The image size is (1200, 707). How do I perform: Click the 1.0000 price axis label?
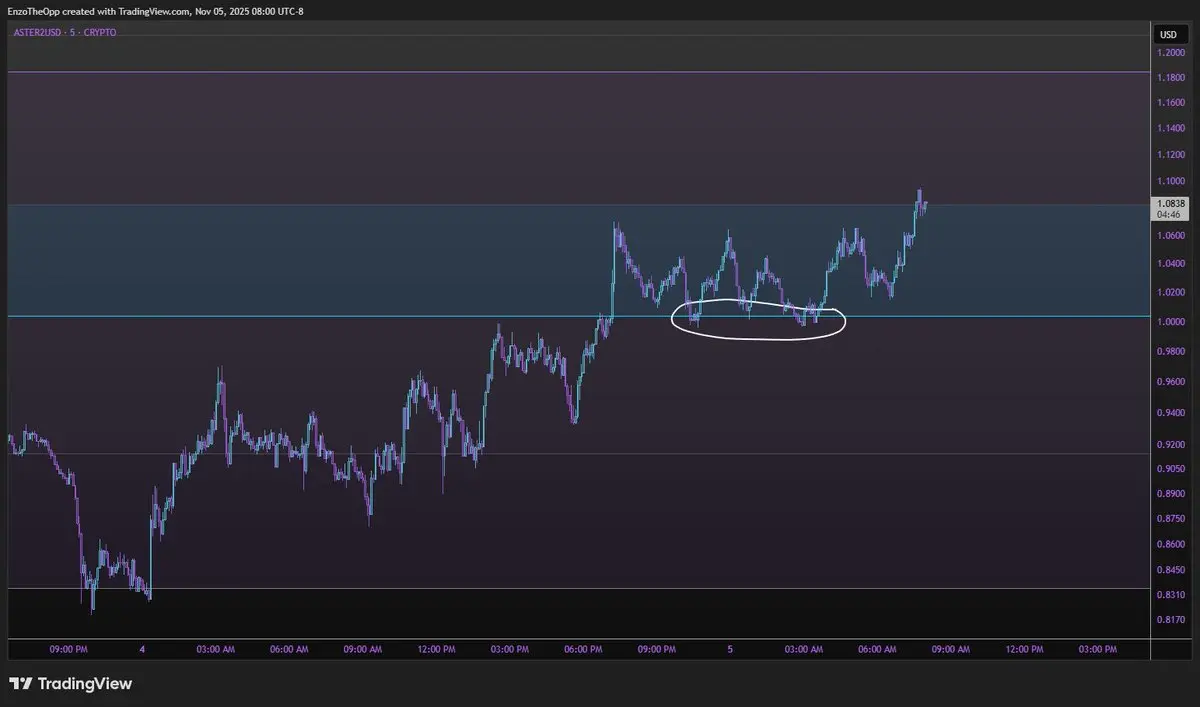[x=1171, y=322]
